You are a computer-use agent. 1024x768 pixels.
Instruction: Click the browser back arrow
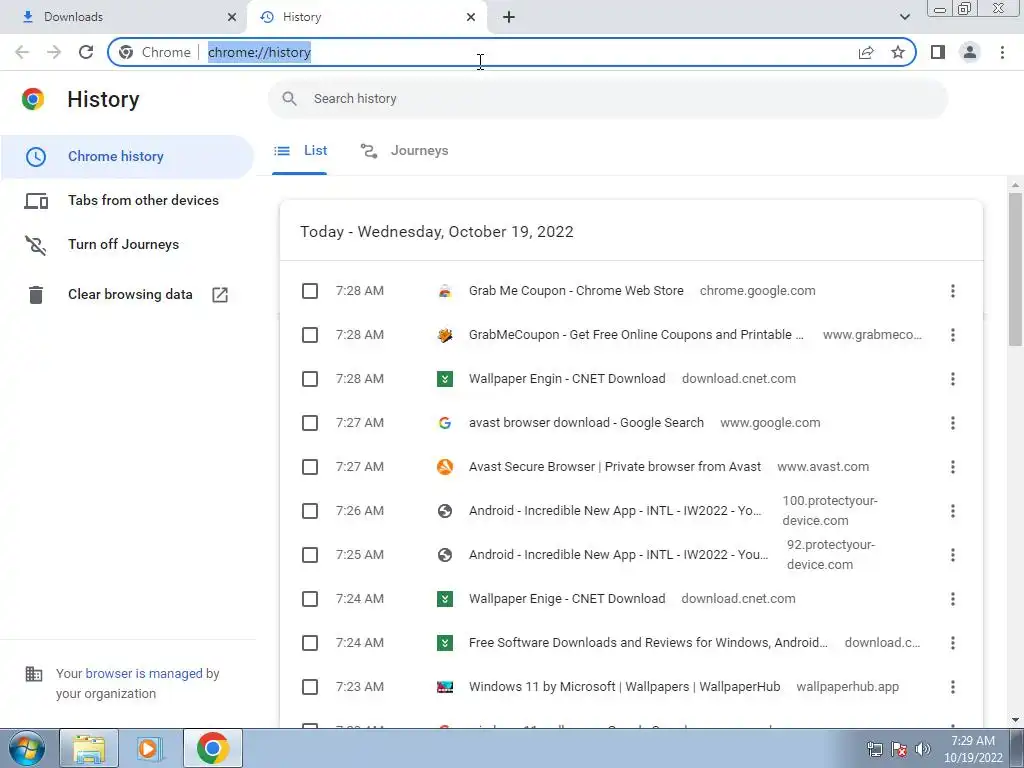point(22,52)
